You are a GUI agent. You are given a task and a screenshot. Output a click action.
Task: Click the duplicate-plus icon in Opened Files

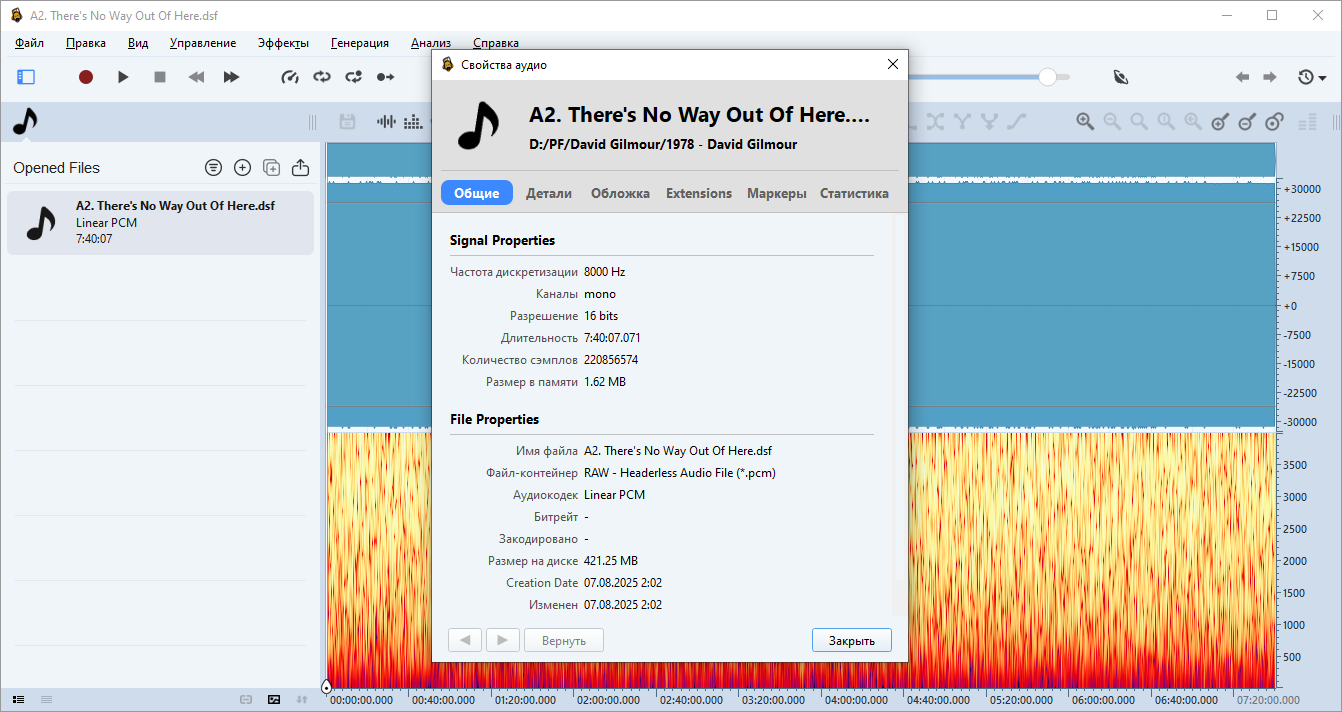271,168
